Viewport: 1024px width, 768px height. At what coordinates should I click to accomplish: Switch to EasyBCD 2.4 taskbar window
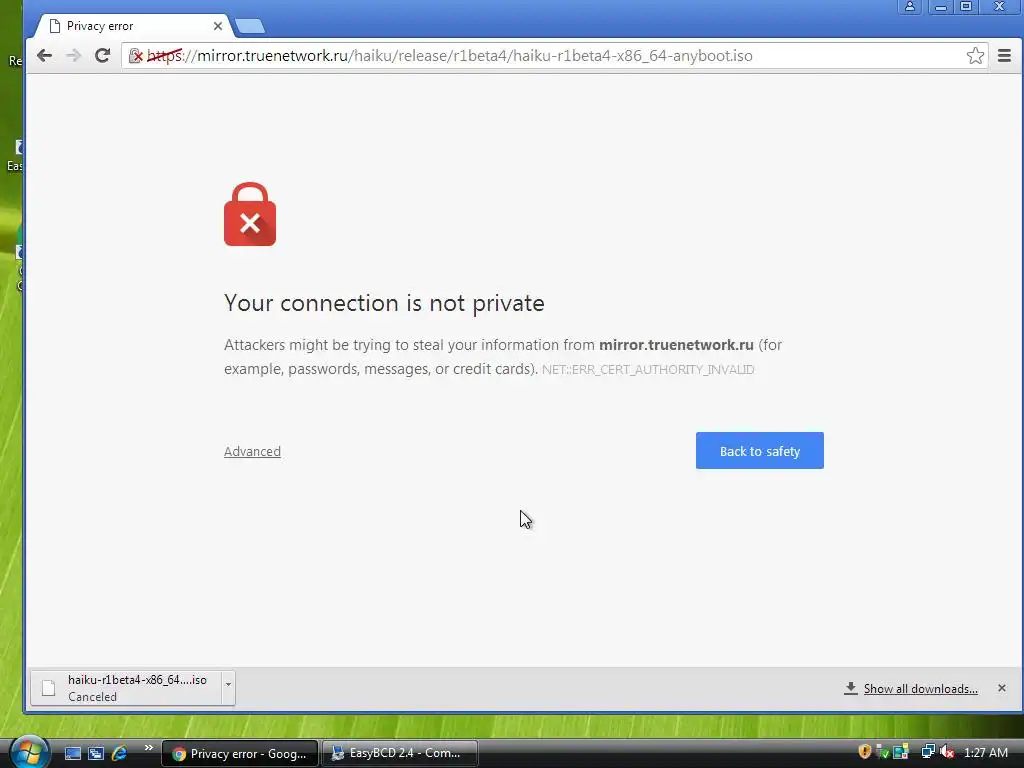400,753
